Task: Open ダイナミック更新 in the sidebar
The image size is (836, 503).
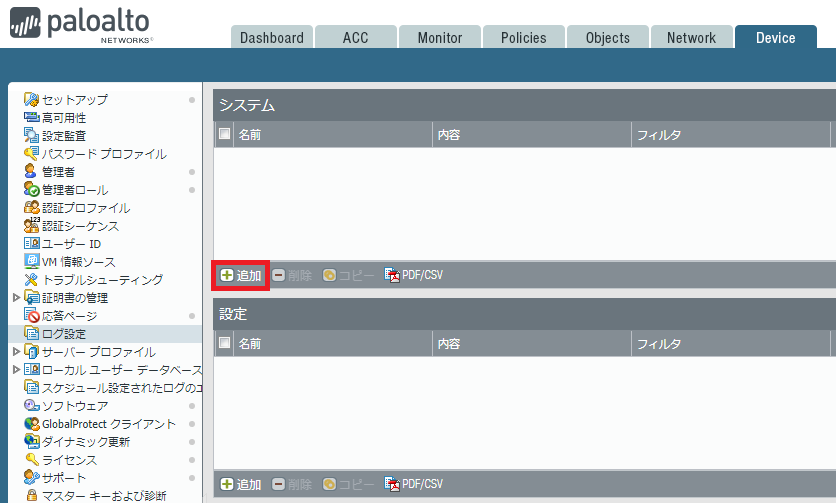Action: point(86,442)
